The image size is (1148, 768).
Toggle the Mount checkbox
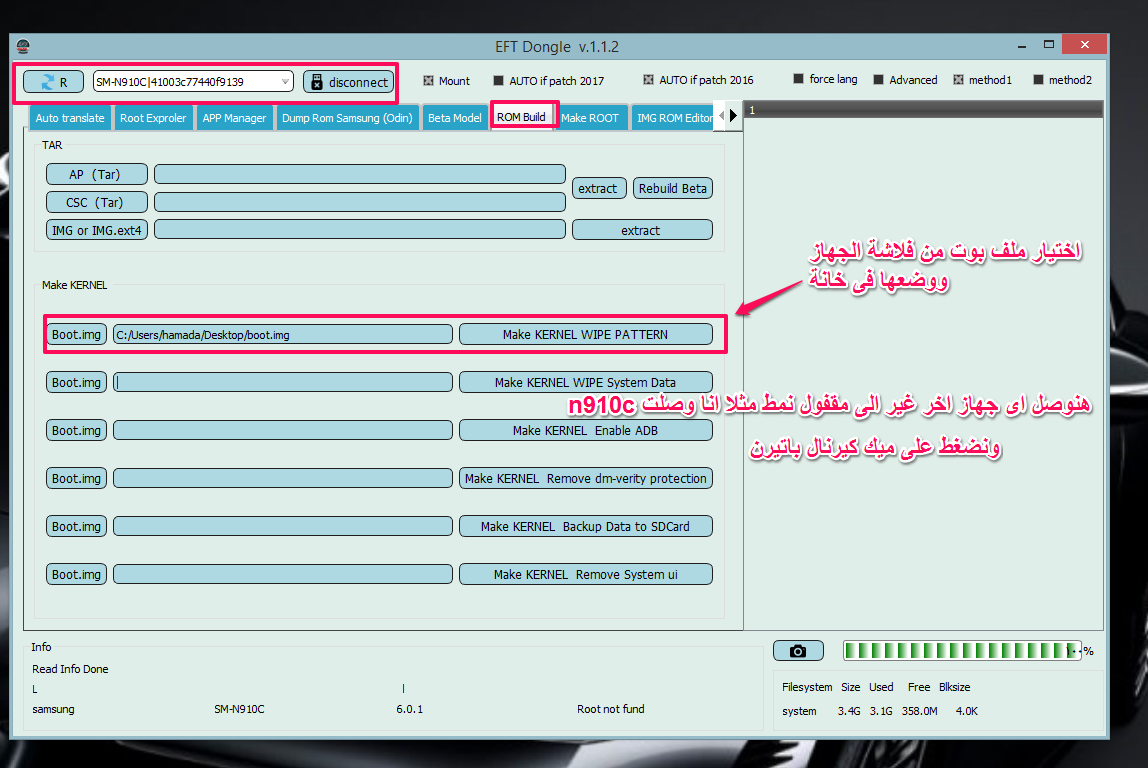[428, 81]
